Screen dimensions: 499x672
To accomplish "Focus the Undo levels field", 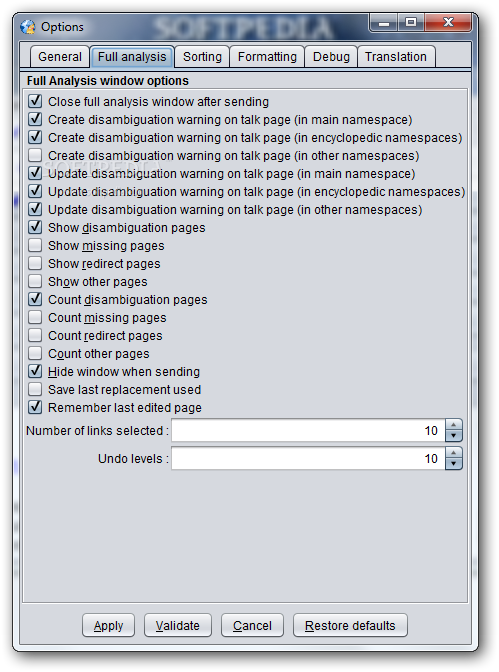I will pos(309,459).
